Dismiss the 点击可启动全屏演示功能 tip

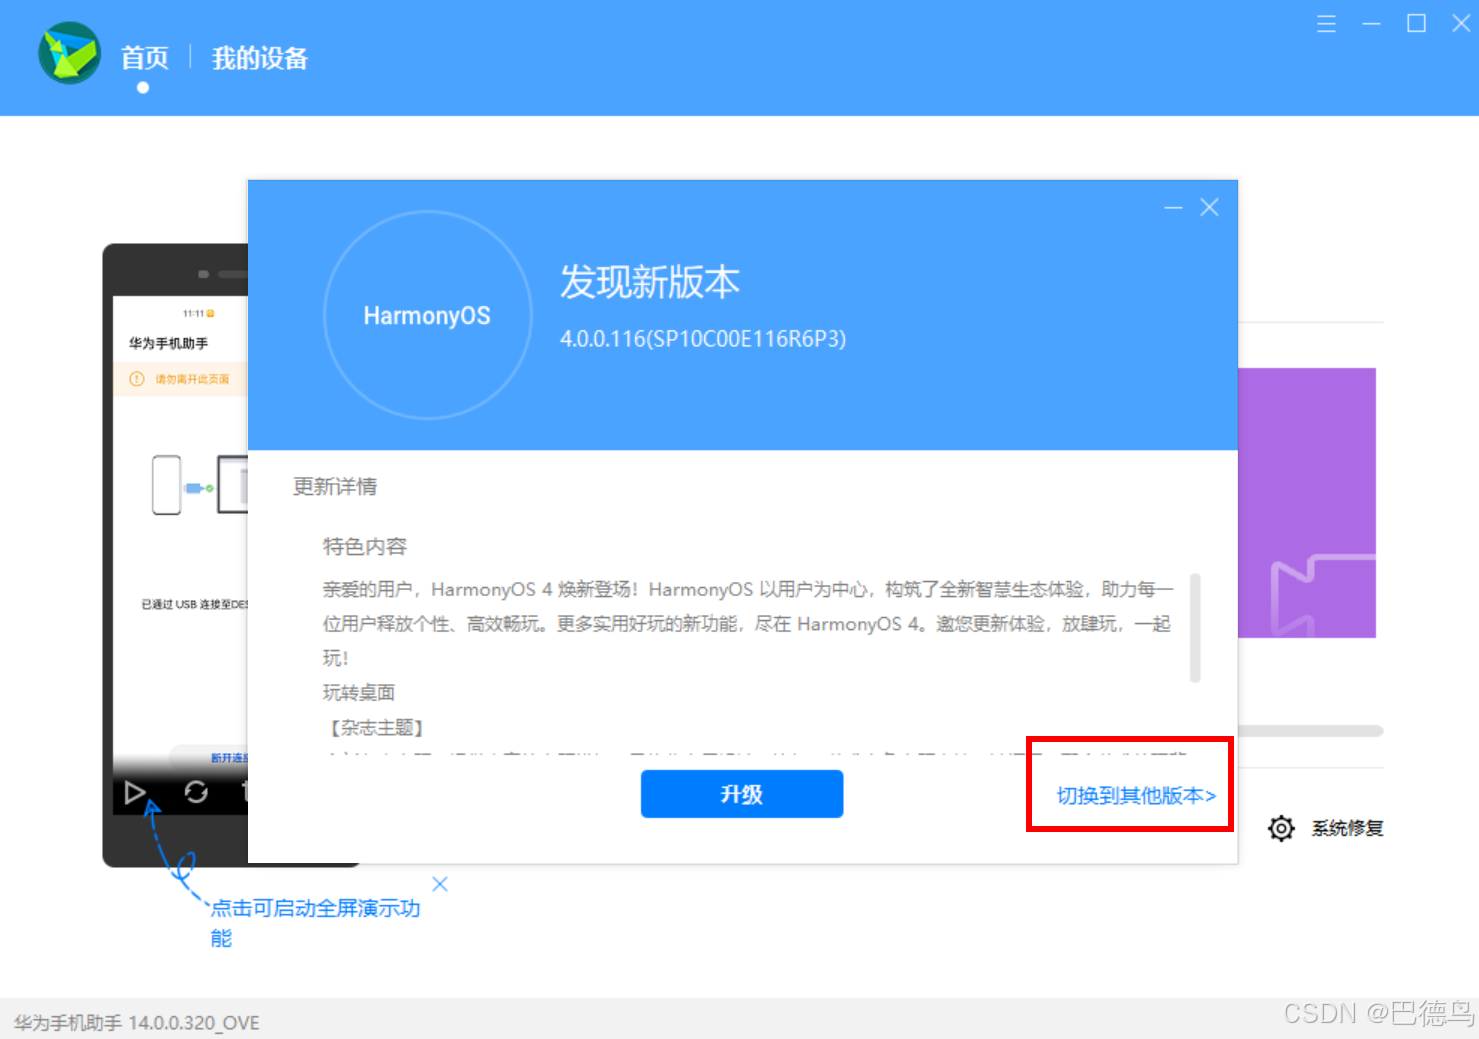coord(440,884)
